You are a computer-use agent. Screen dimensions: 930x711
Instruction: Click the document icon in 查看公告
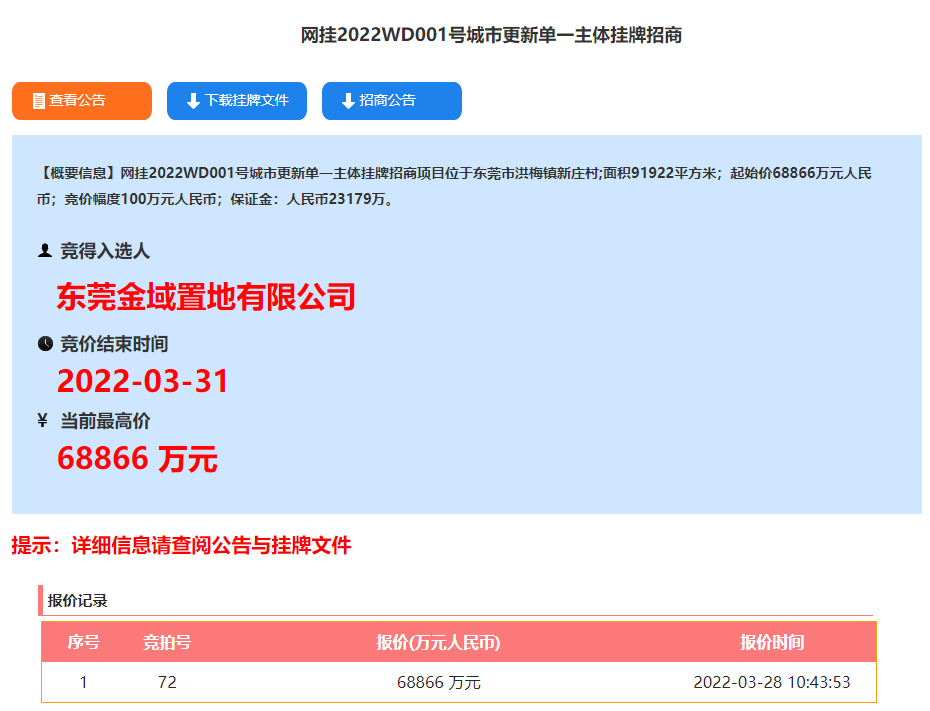point(39,101)
